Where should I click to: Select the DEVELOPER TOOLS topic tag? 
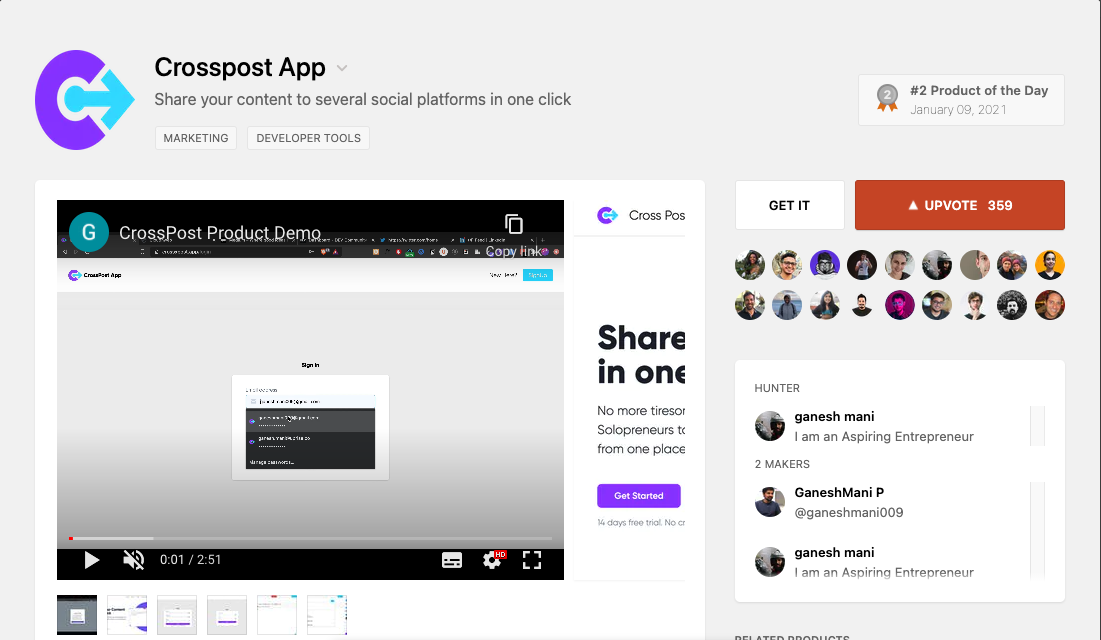tap(308, 138)
